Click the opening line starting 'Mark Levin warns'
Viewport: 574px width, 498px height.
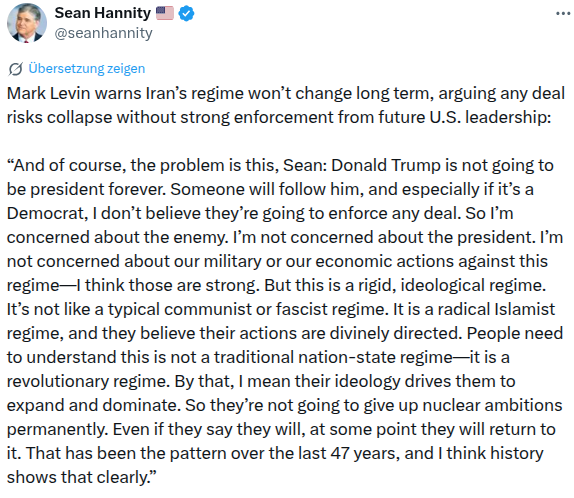tap(286, 93)
